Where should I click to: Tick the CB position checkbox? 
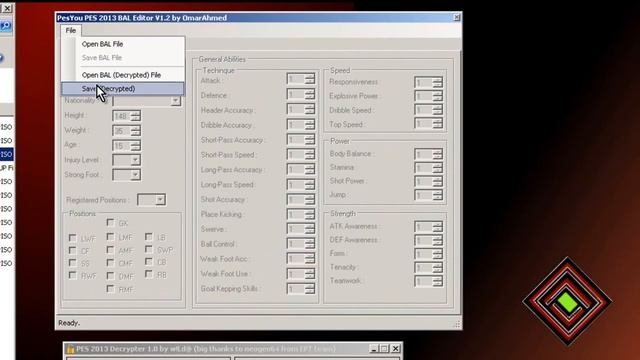tap(149, 262)
